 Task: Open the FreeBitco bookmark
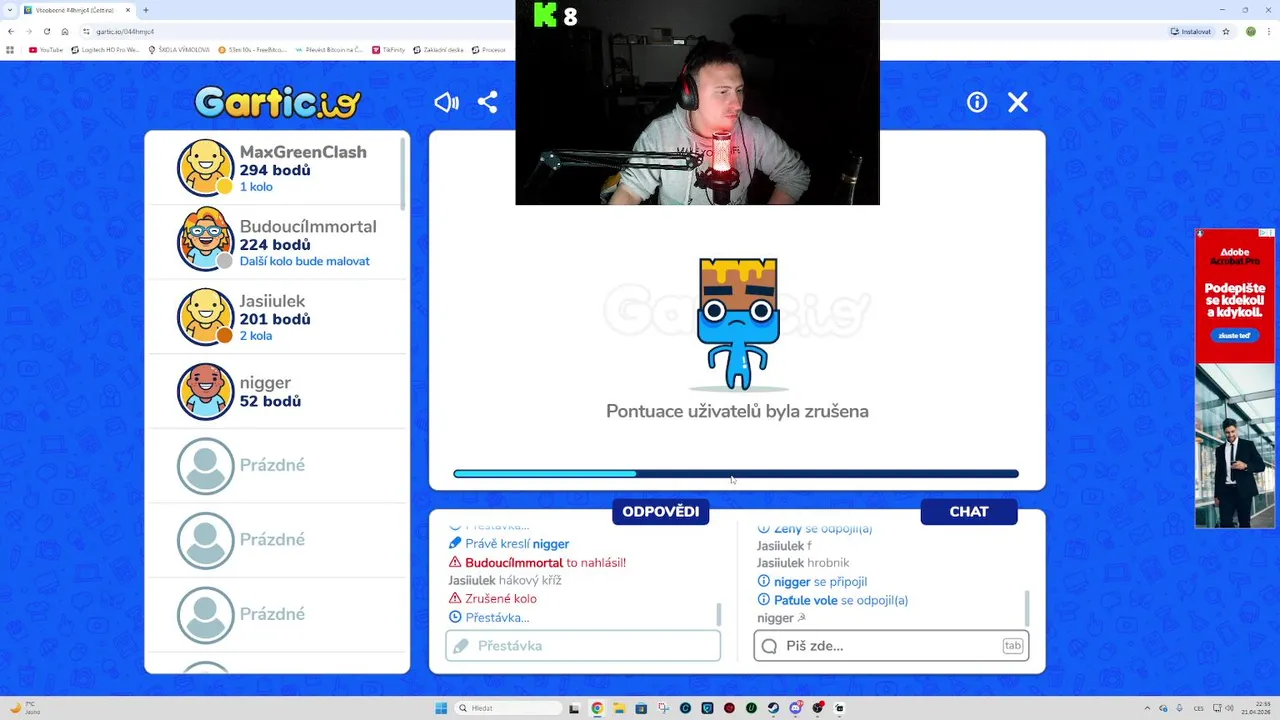pos(253,49)
